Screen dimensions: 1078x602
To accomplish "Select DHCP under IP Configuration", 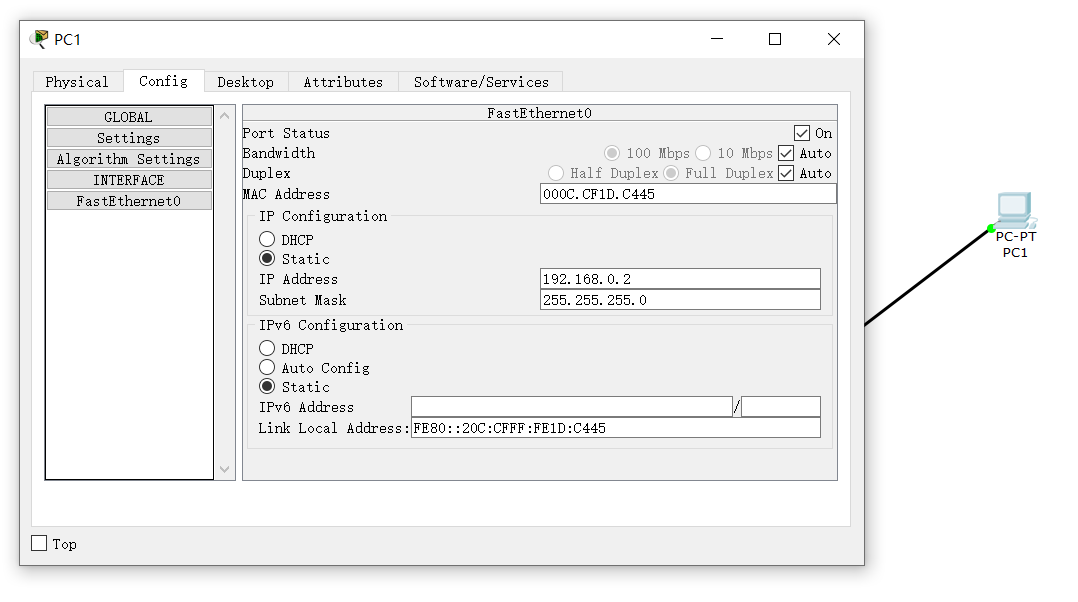I will [267, 239].
